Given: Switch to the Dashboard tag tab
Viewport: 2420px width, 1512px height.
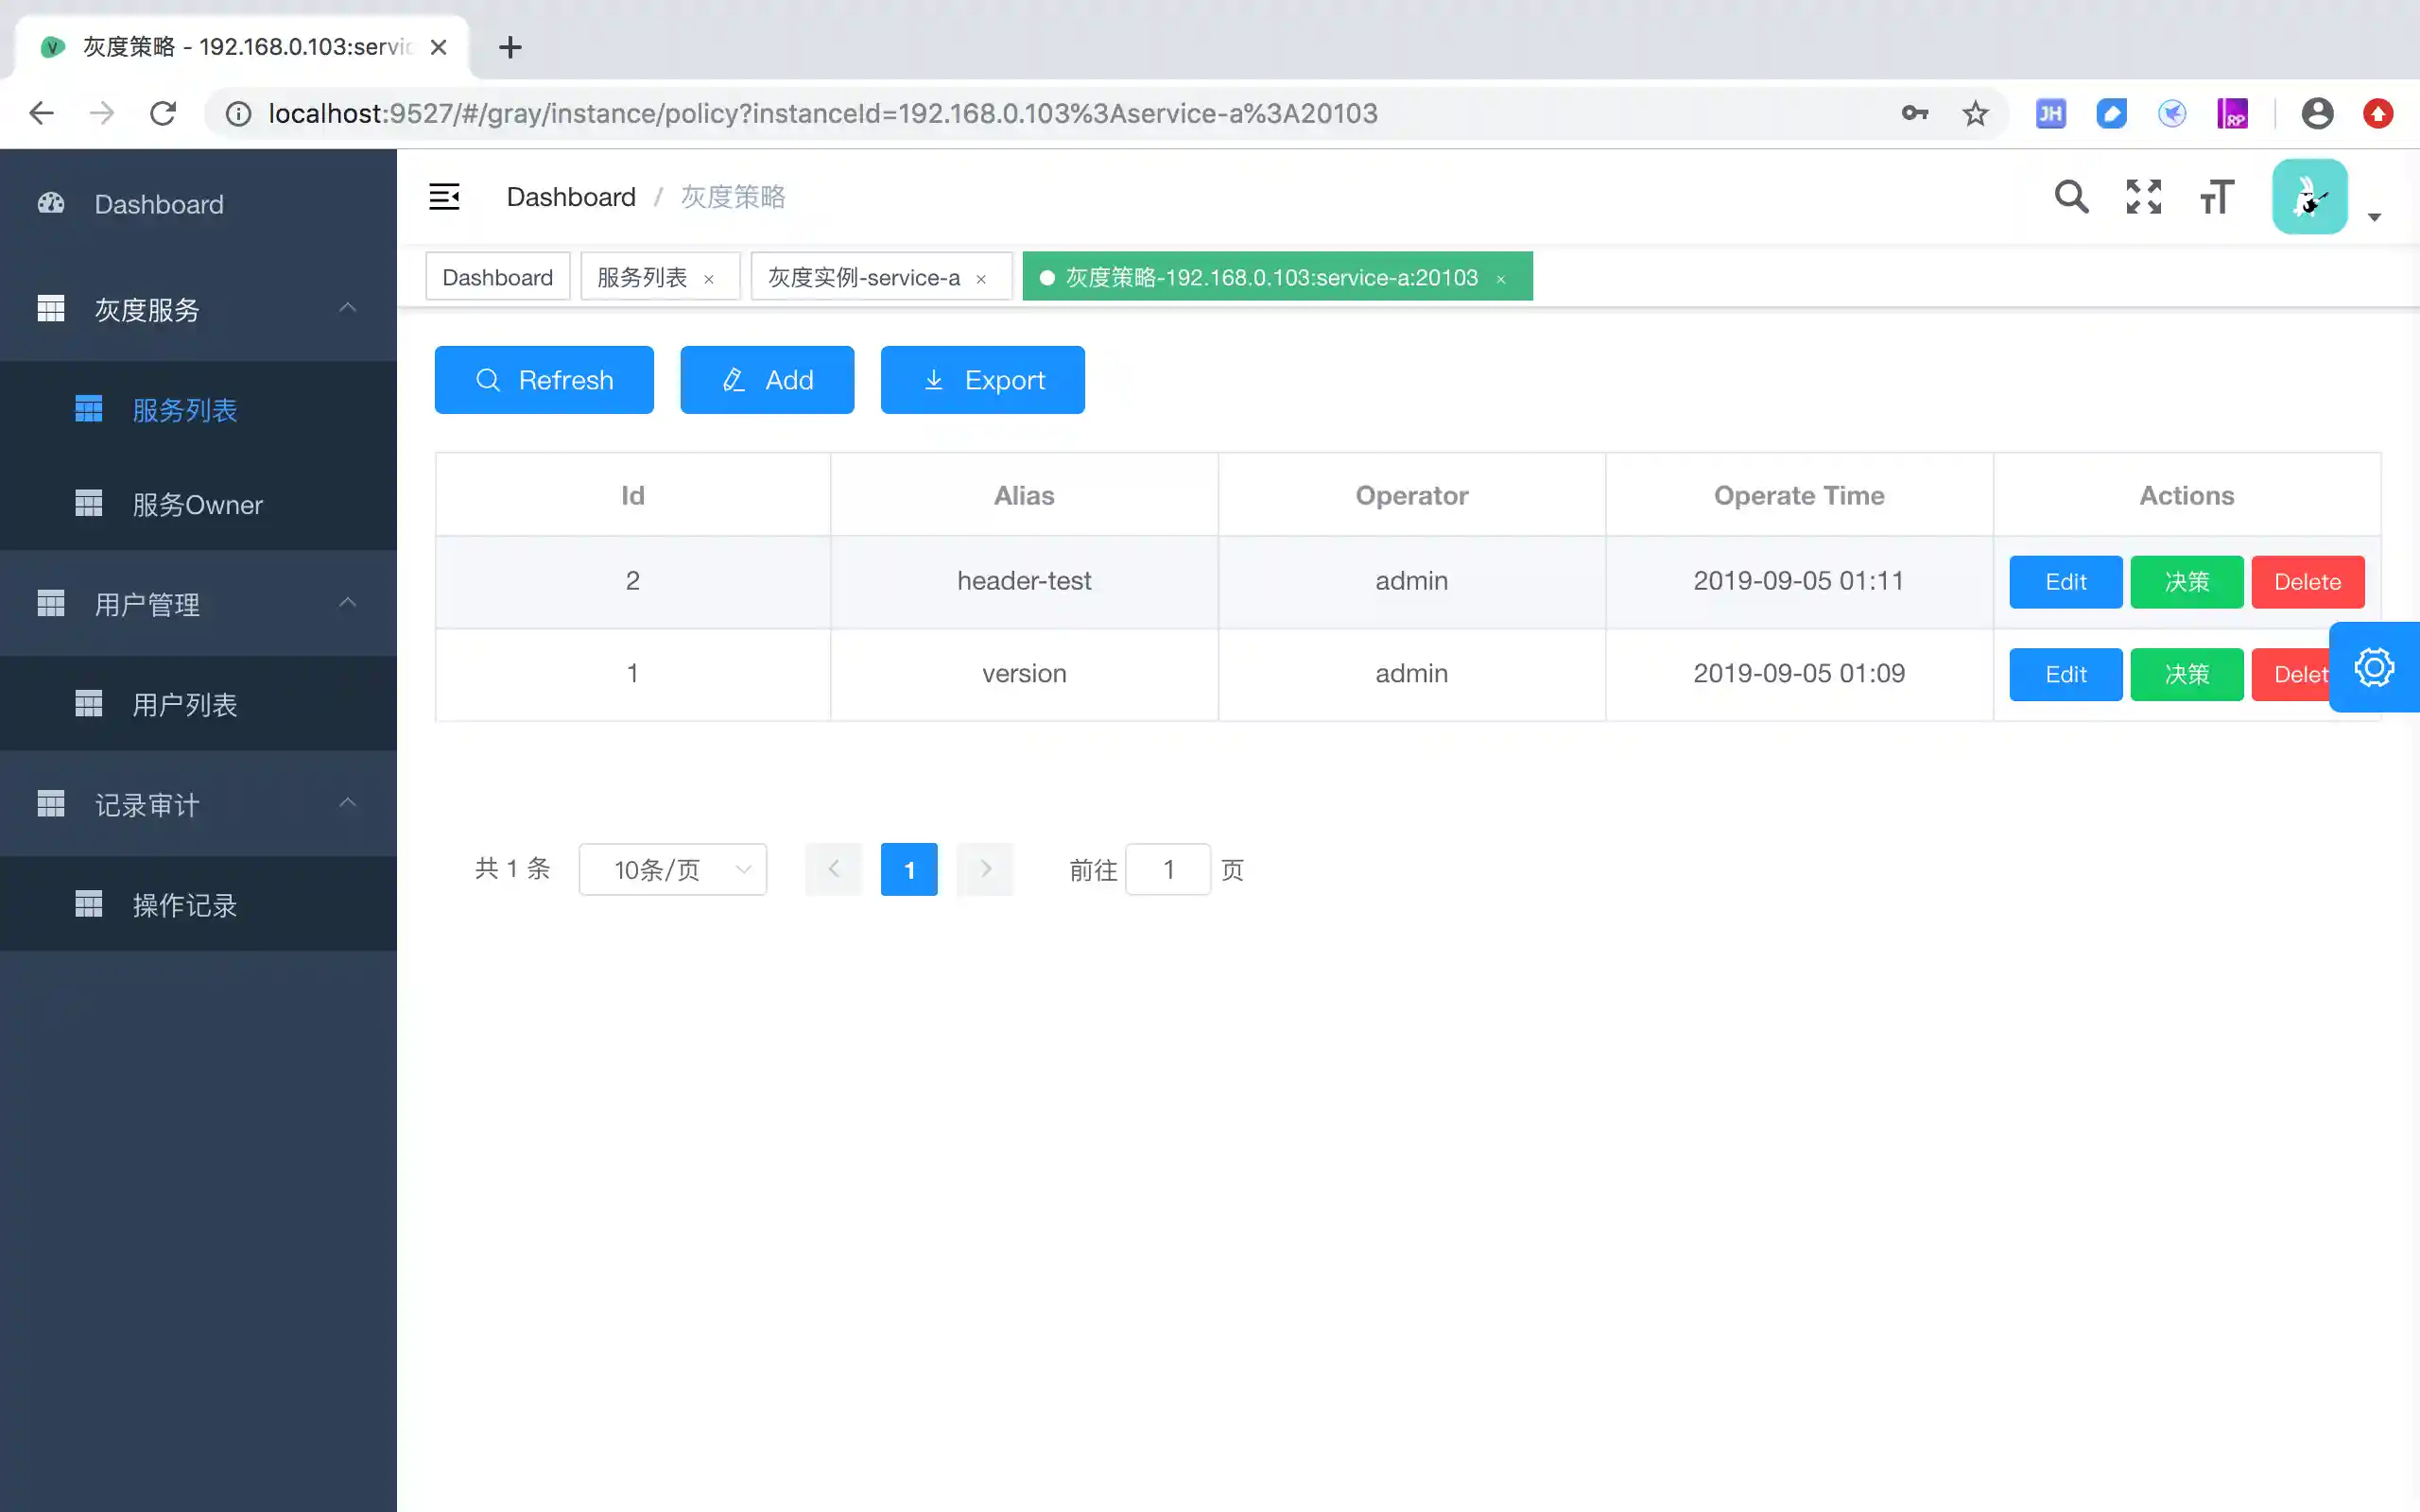Looking at the screenshot, I should [x=497, y=277].
